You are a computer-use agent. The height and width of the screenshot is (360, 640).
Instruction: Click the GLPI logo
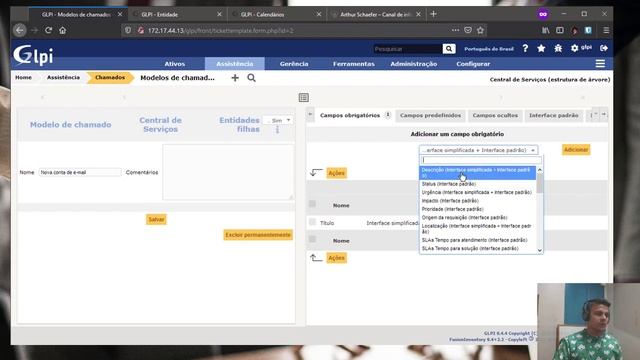pos(33,55)
